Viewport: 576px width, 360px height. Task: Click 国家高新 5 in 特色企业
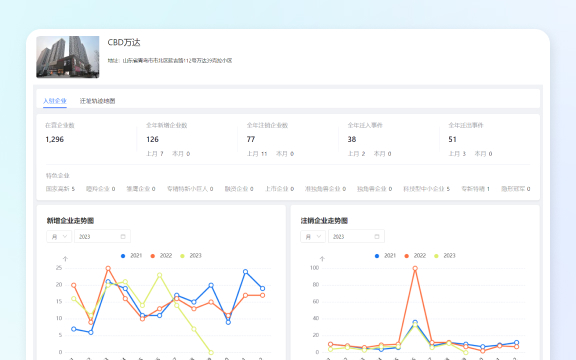click(60, 189)
